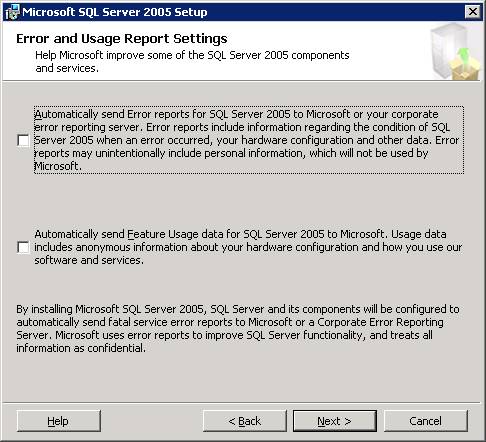
Task: Tick the Feature Usage data checkbox
Action: tap(23, 247)
